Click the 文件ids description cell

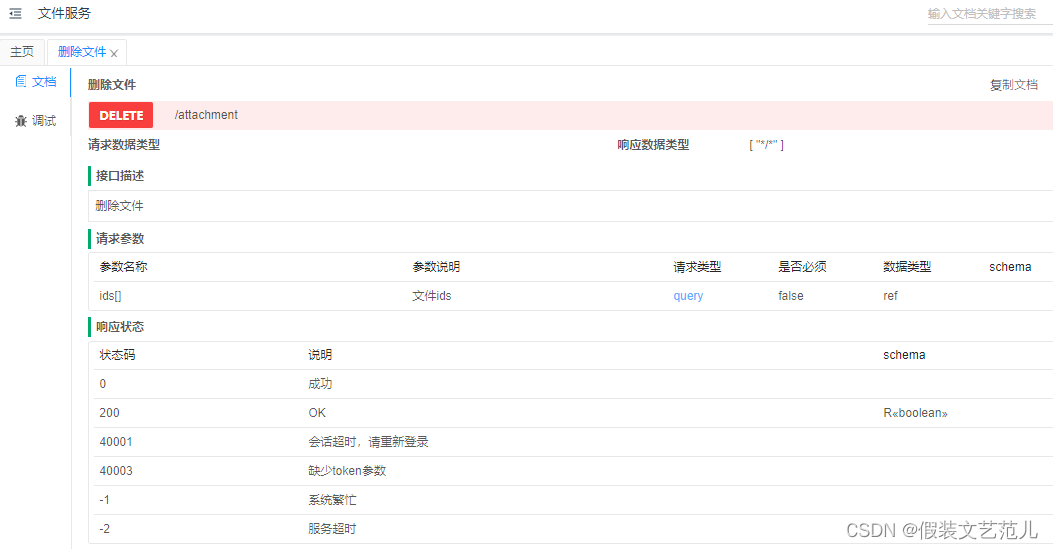[432, 296]
